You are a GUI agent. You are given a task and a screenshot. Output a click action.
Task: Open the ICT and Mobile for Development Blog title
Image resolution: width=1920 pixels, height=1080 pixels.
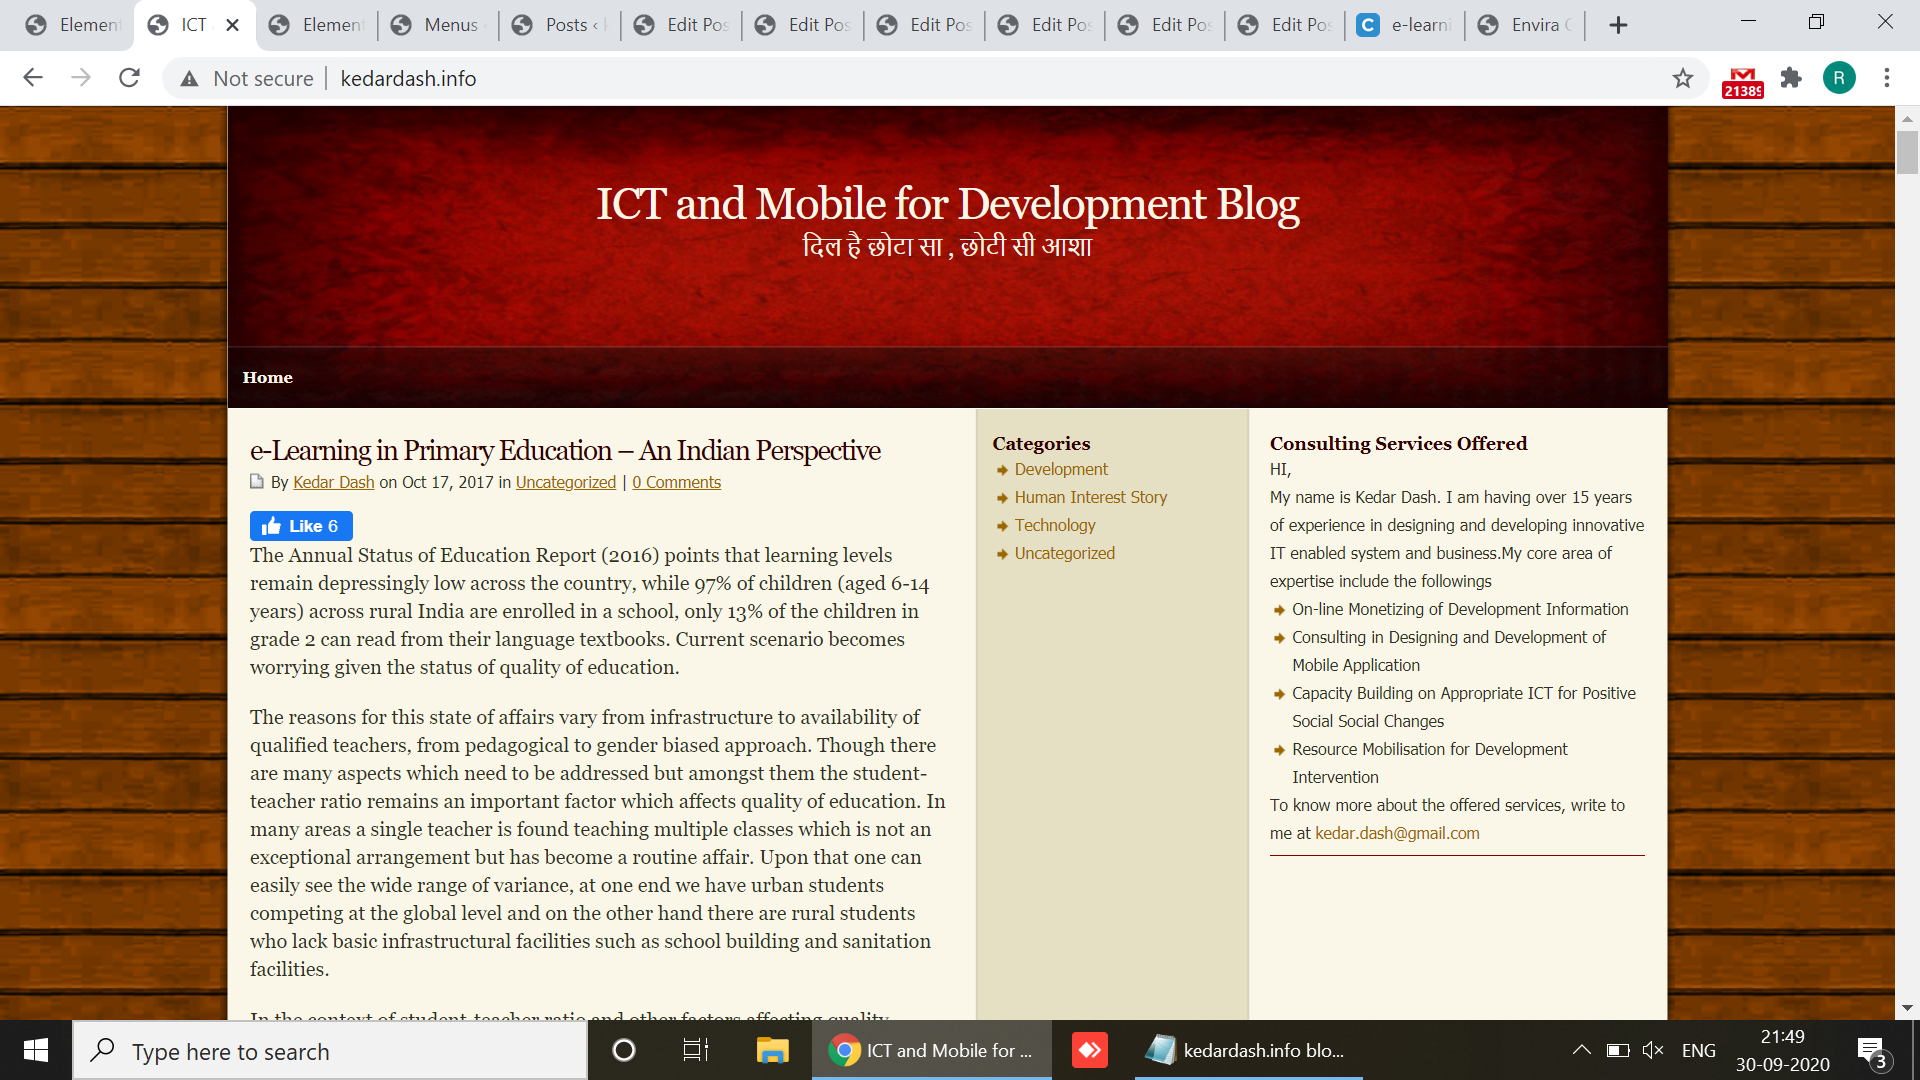pyautogui.click(x=947, y=204)
